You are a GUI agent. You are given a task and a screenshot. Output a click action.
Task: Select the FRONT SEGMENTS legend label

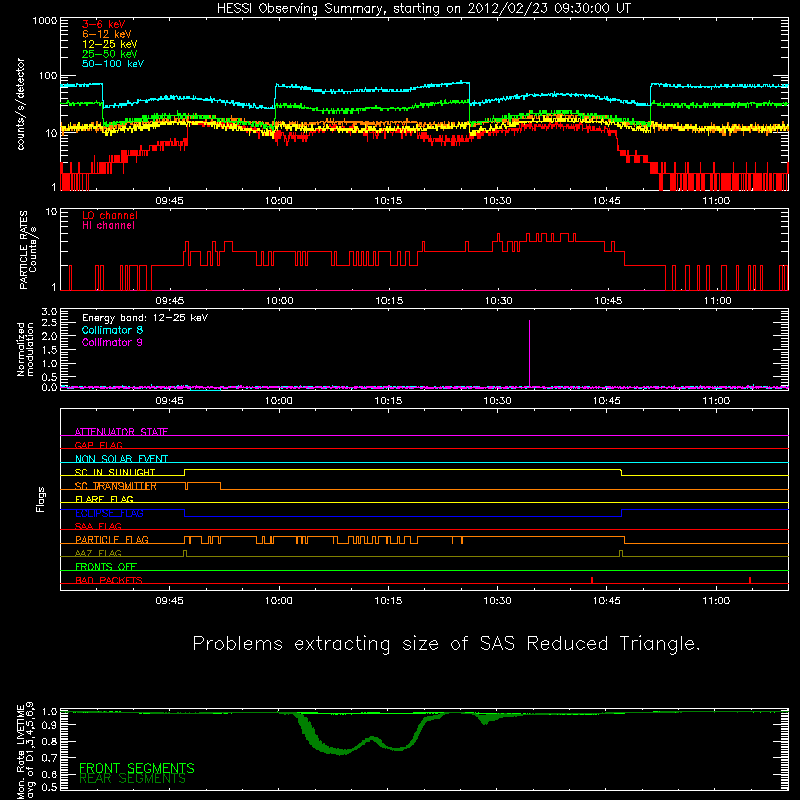tap(137, 768)
